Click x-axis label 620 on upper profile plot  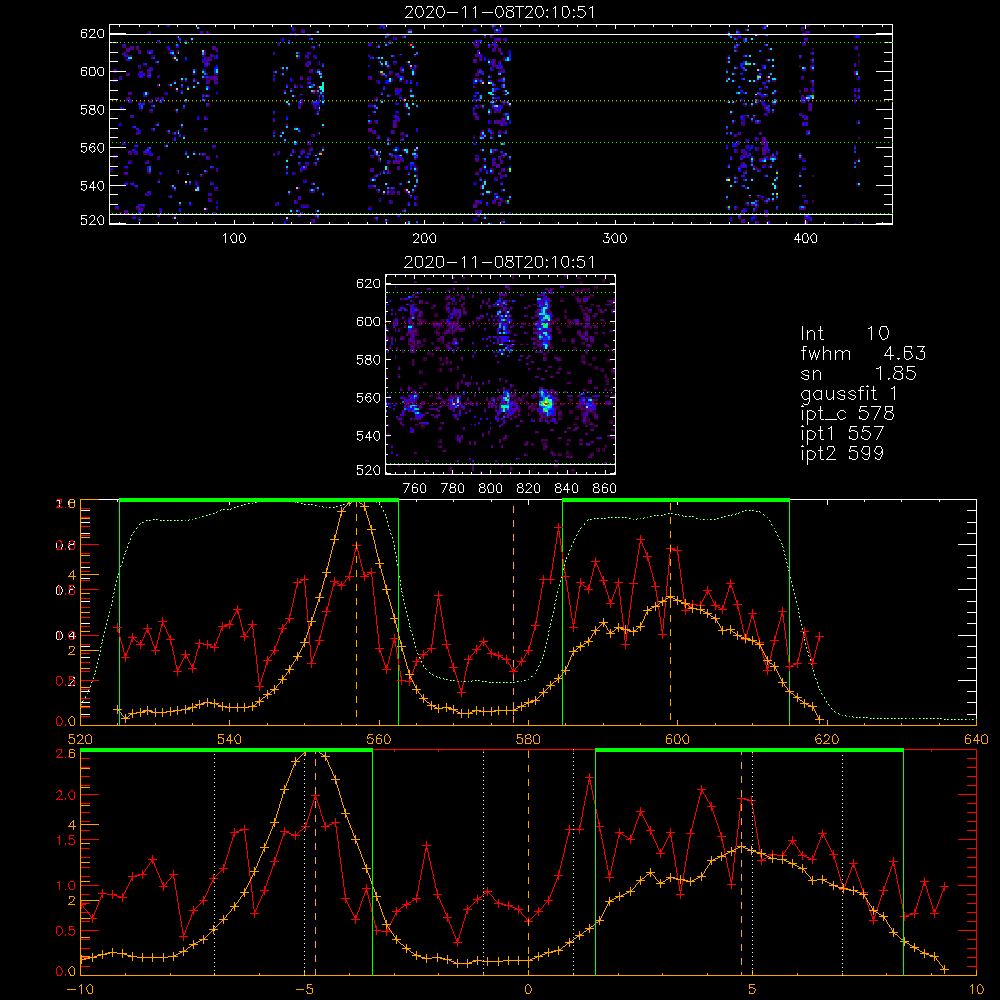coord(827,740)
